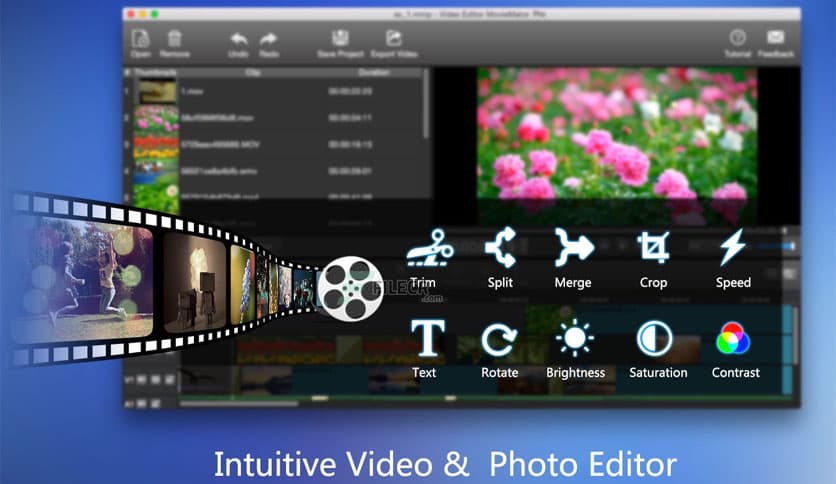
Task: Select the Trim scissors icon
Action: coord(430,247)
